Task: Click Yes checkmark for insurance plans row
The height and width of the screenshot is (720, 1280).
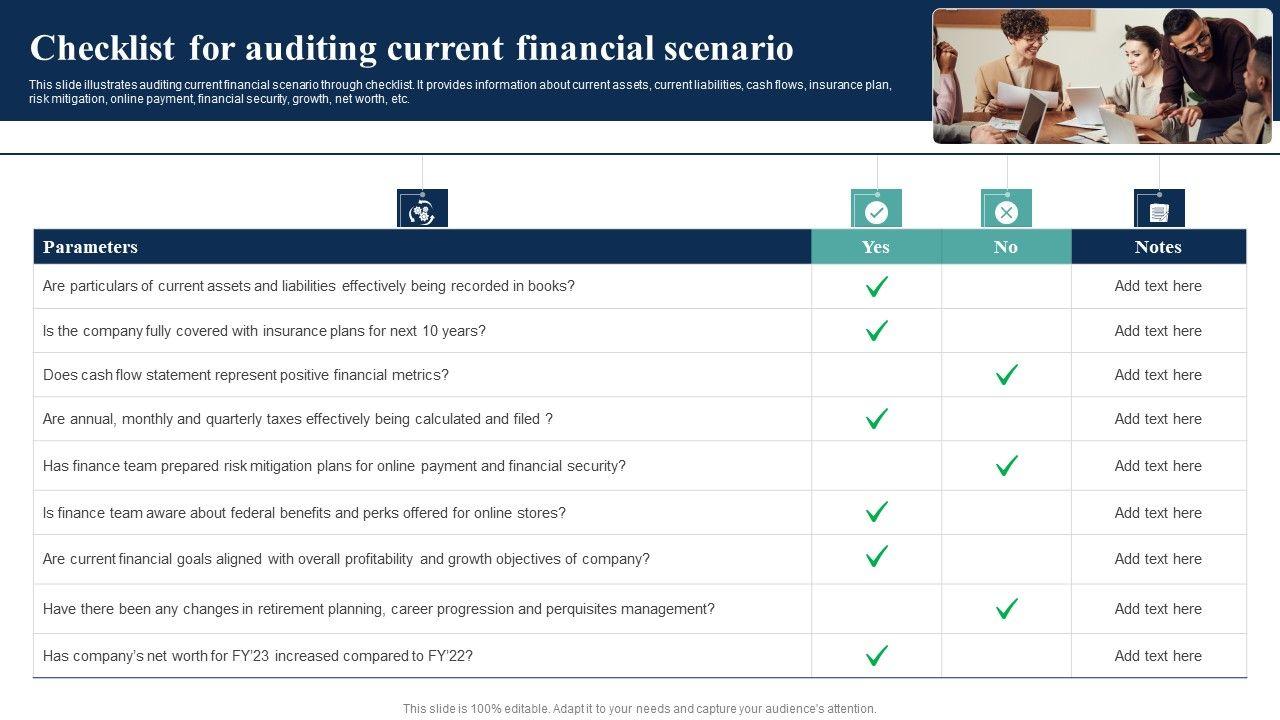Action: click(877, 331)
